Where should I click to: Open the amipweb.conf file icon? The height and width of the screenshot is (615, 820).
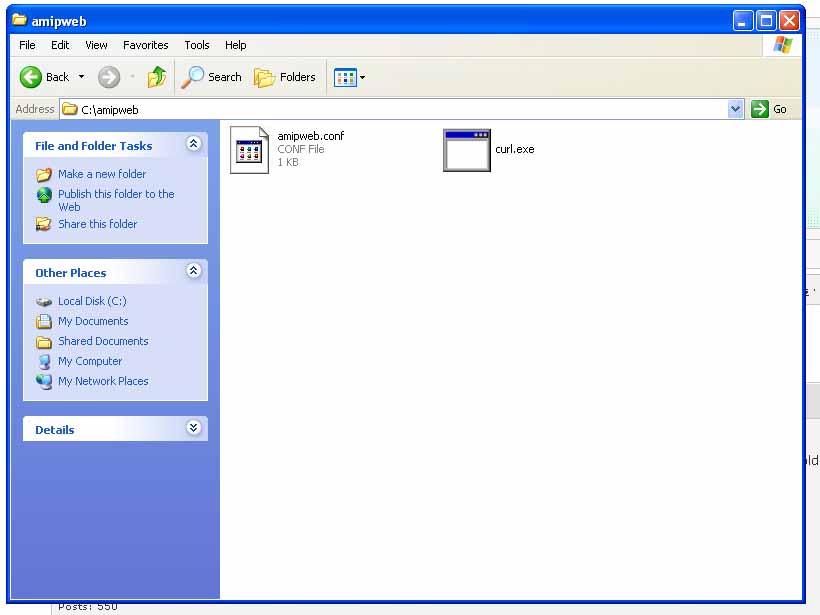pos(250,150)
